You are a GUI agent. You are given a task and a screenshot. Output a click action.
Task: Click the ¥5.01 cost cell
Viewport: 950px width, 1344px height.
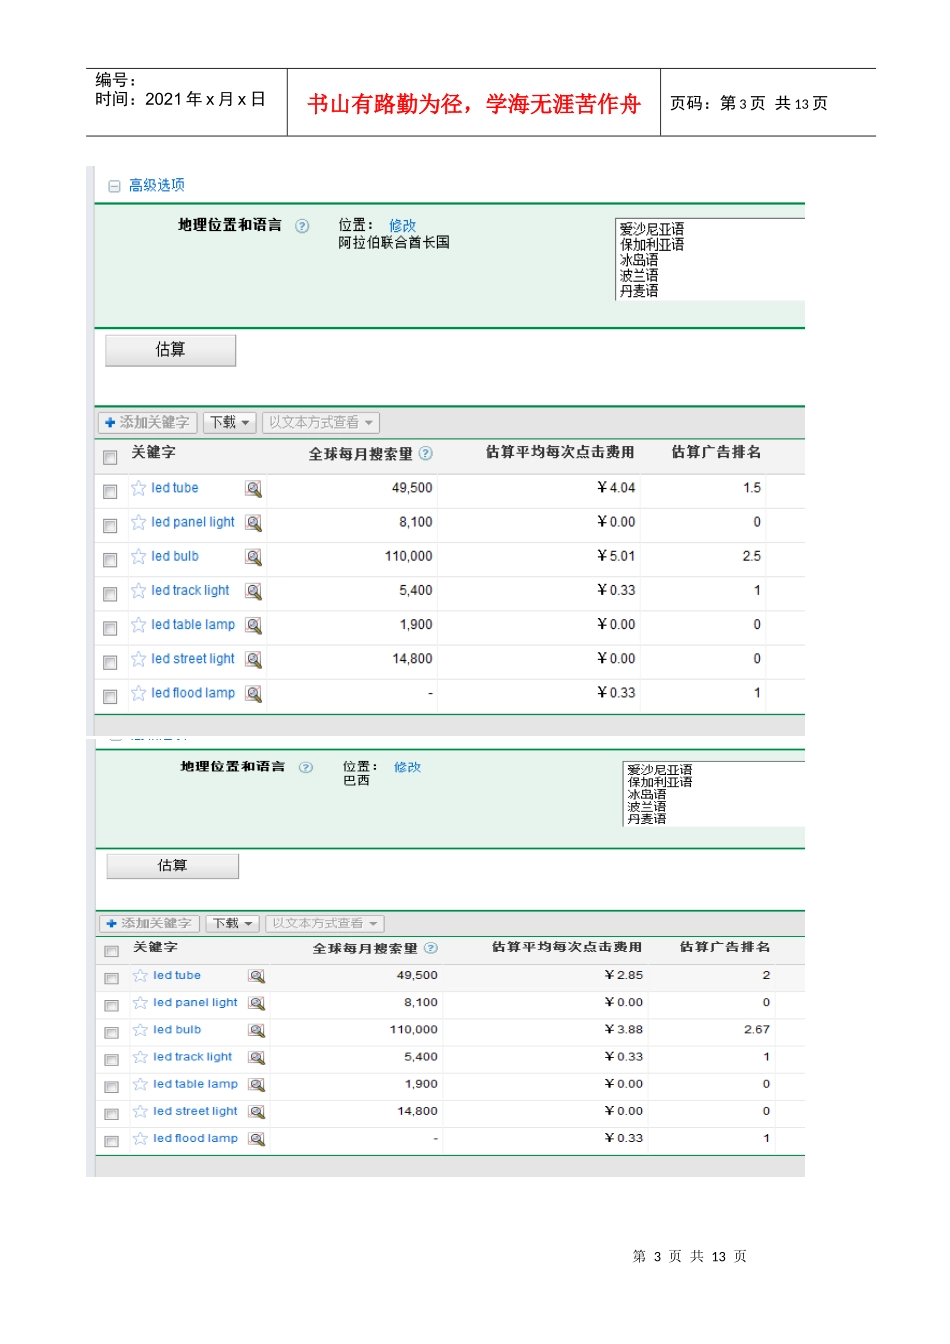[616, 556]
